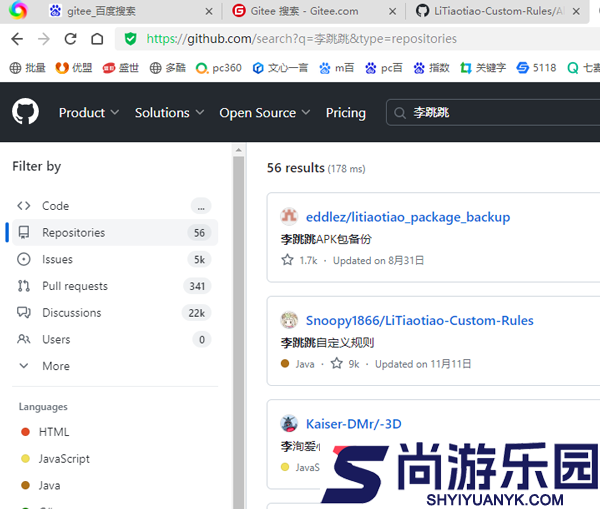Open the pc360 bookmark
600x509 pixels.
[x=218, y=68]
